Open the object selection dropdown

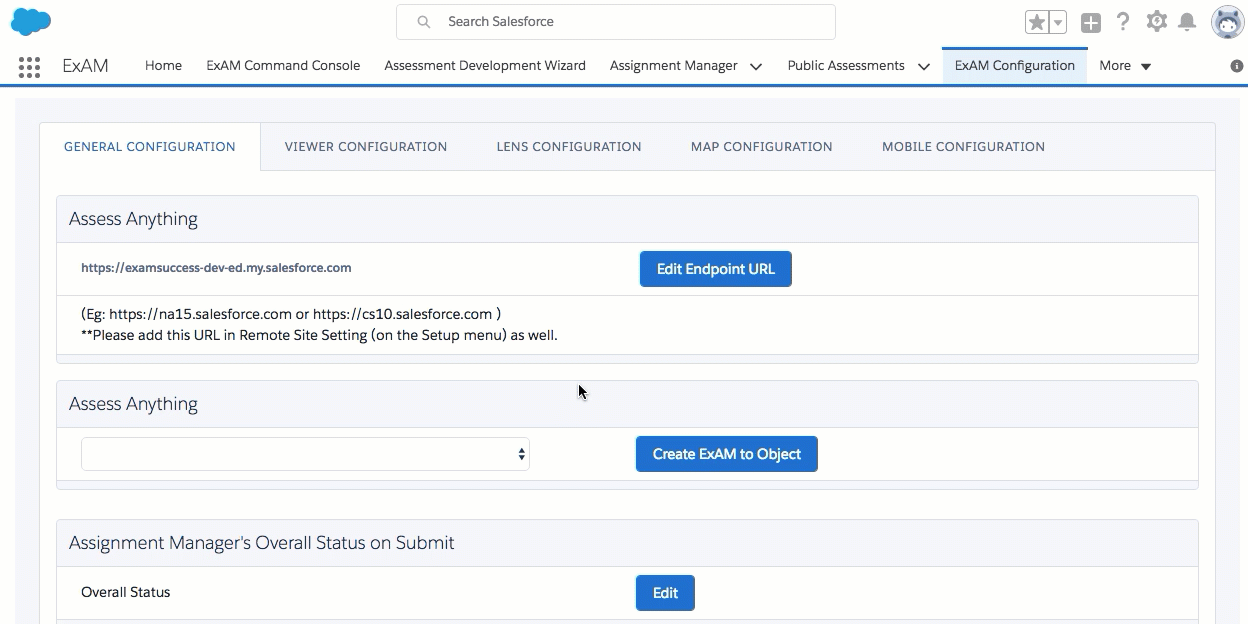[x=305, y=454]
